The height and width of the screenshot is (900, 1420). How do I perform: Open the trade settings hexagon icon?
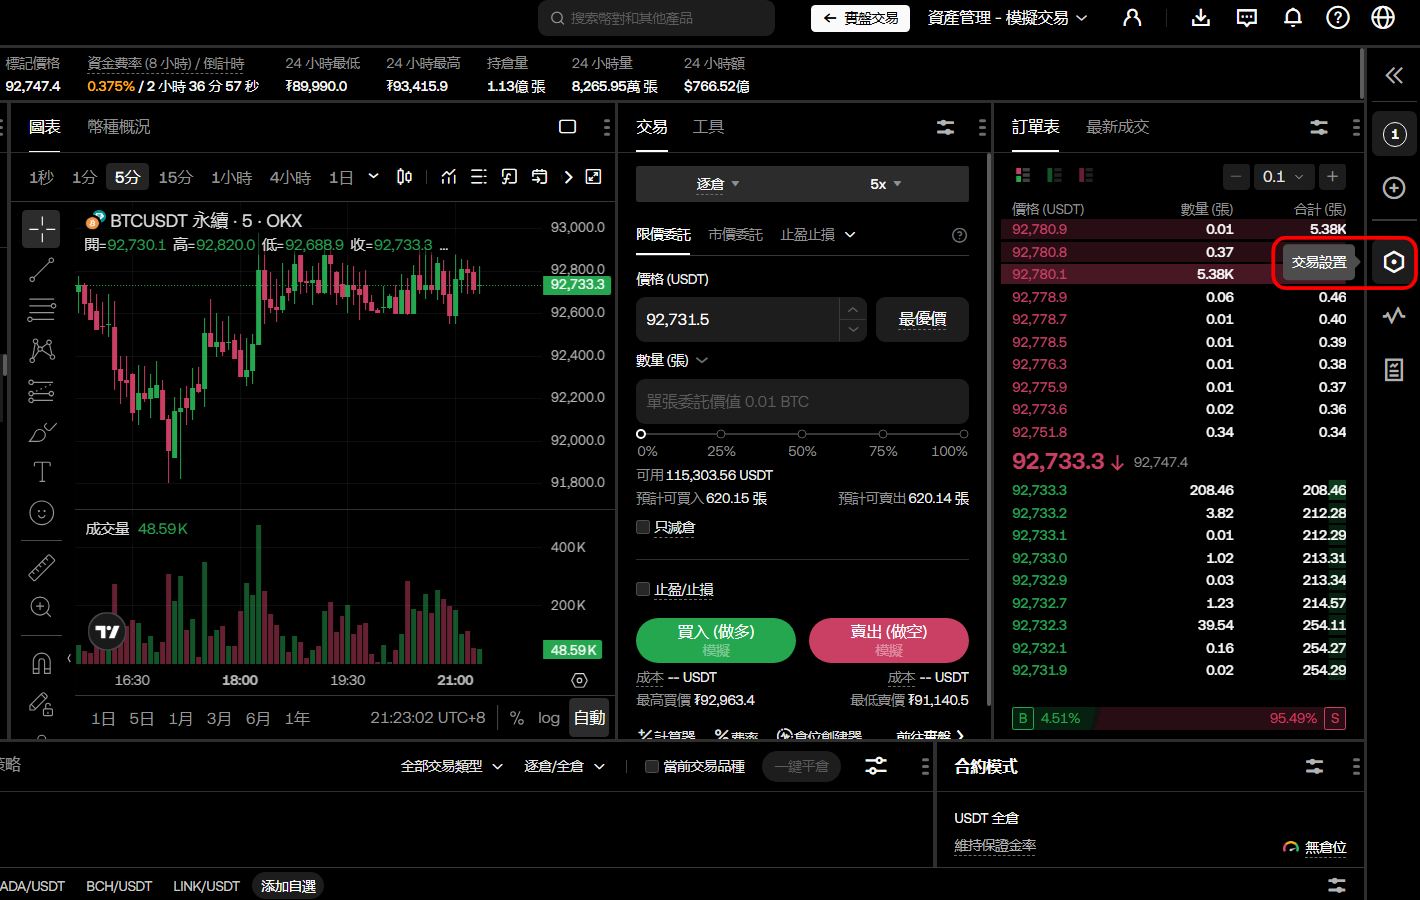click(1394, 262)
